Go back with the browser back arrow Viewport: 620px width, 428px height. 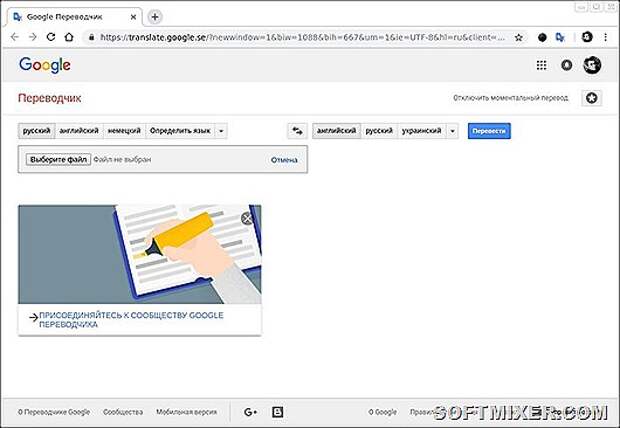(x=15, y=37)
